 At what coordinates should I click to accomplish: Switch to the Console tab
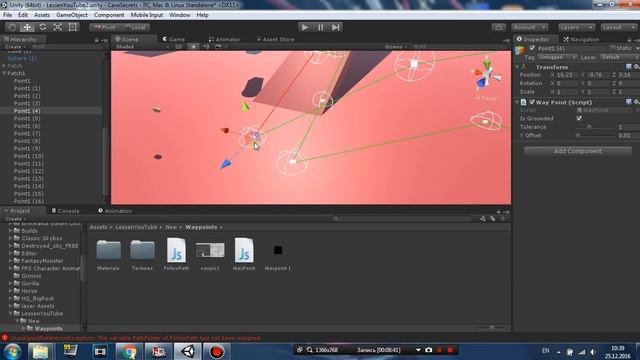coord(65,211)
